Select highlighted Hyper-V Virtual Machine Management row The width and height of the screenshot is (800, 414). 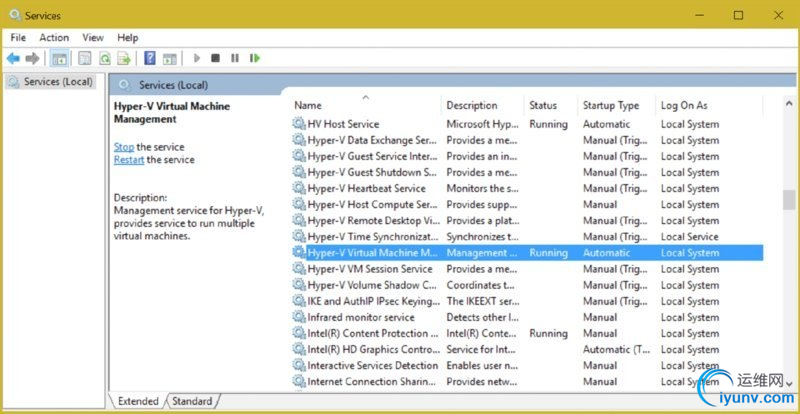[x=528, y=253]
